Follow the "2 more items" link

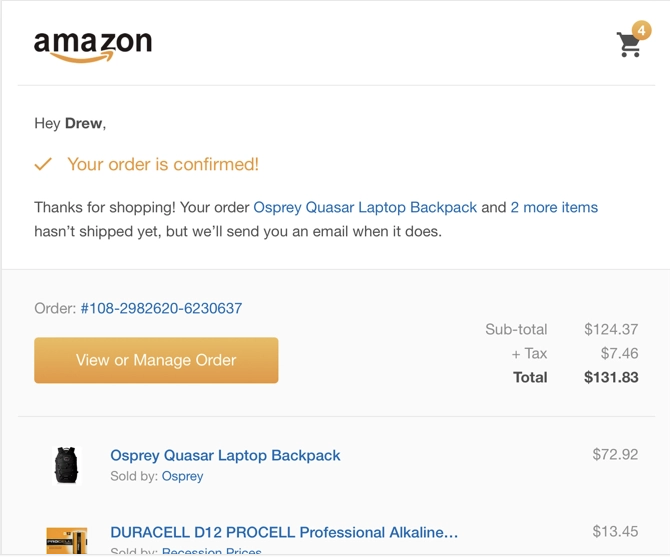coord(554,208)
